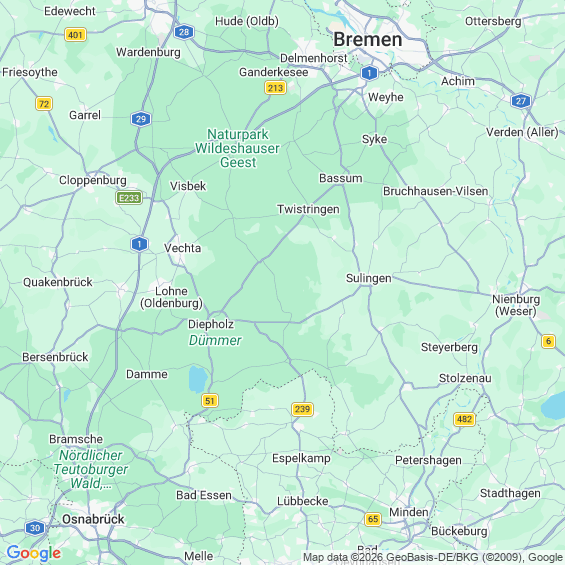Select the Nienburg (Weser) town label

[516, 305]
